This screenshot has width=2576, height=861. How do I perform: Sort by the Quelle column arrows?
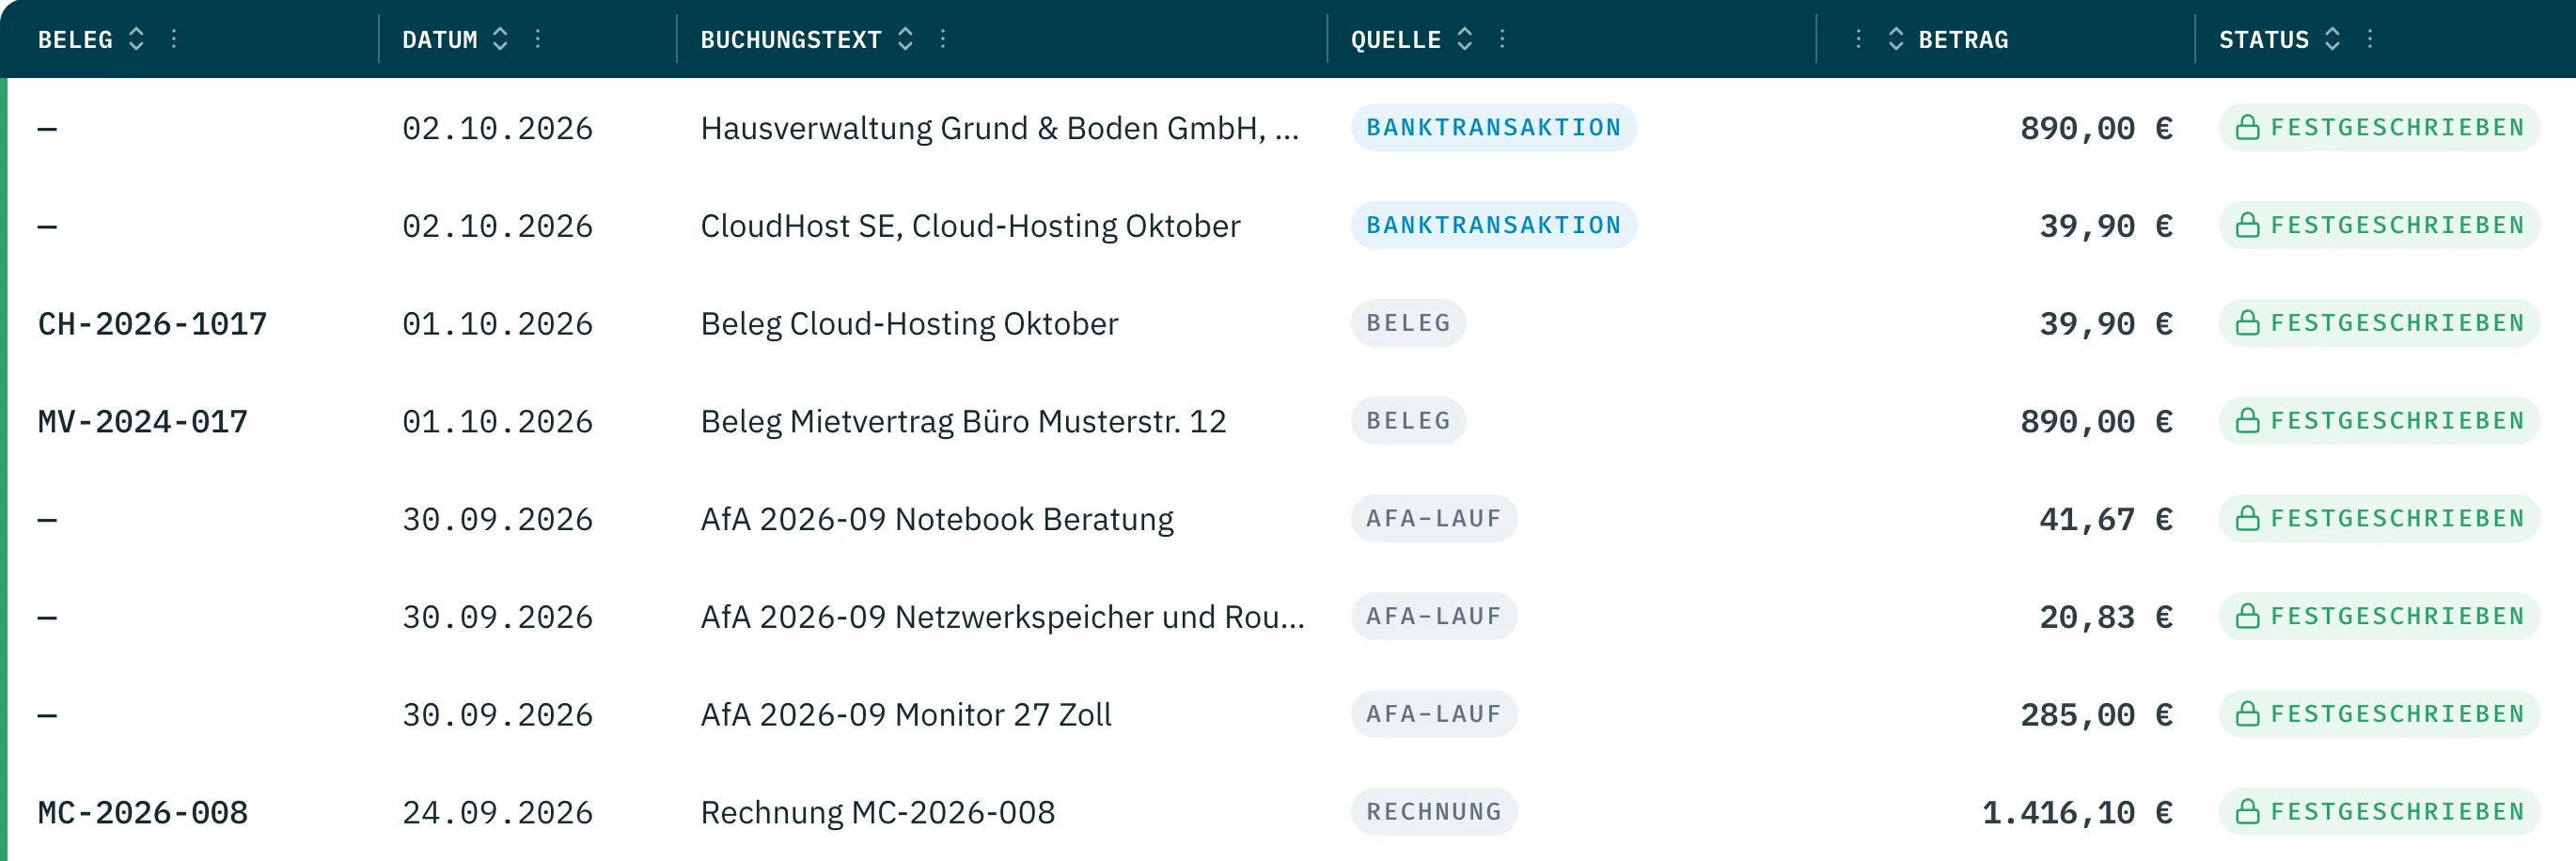point(1464,39)
